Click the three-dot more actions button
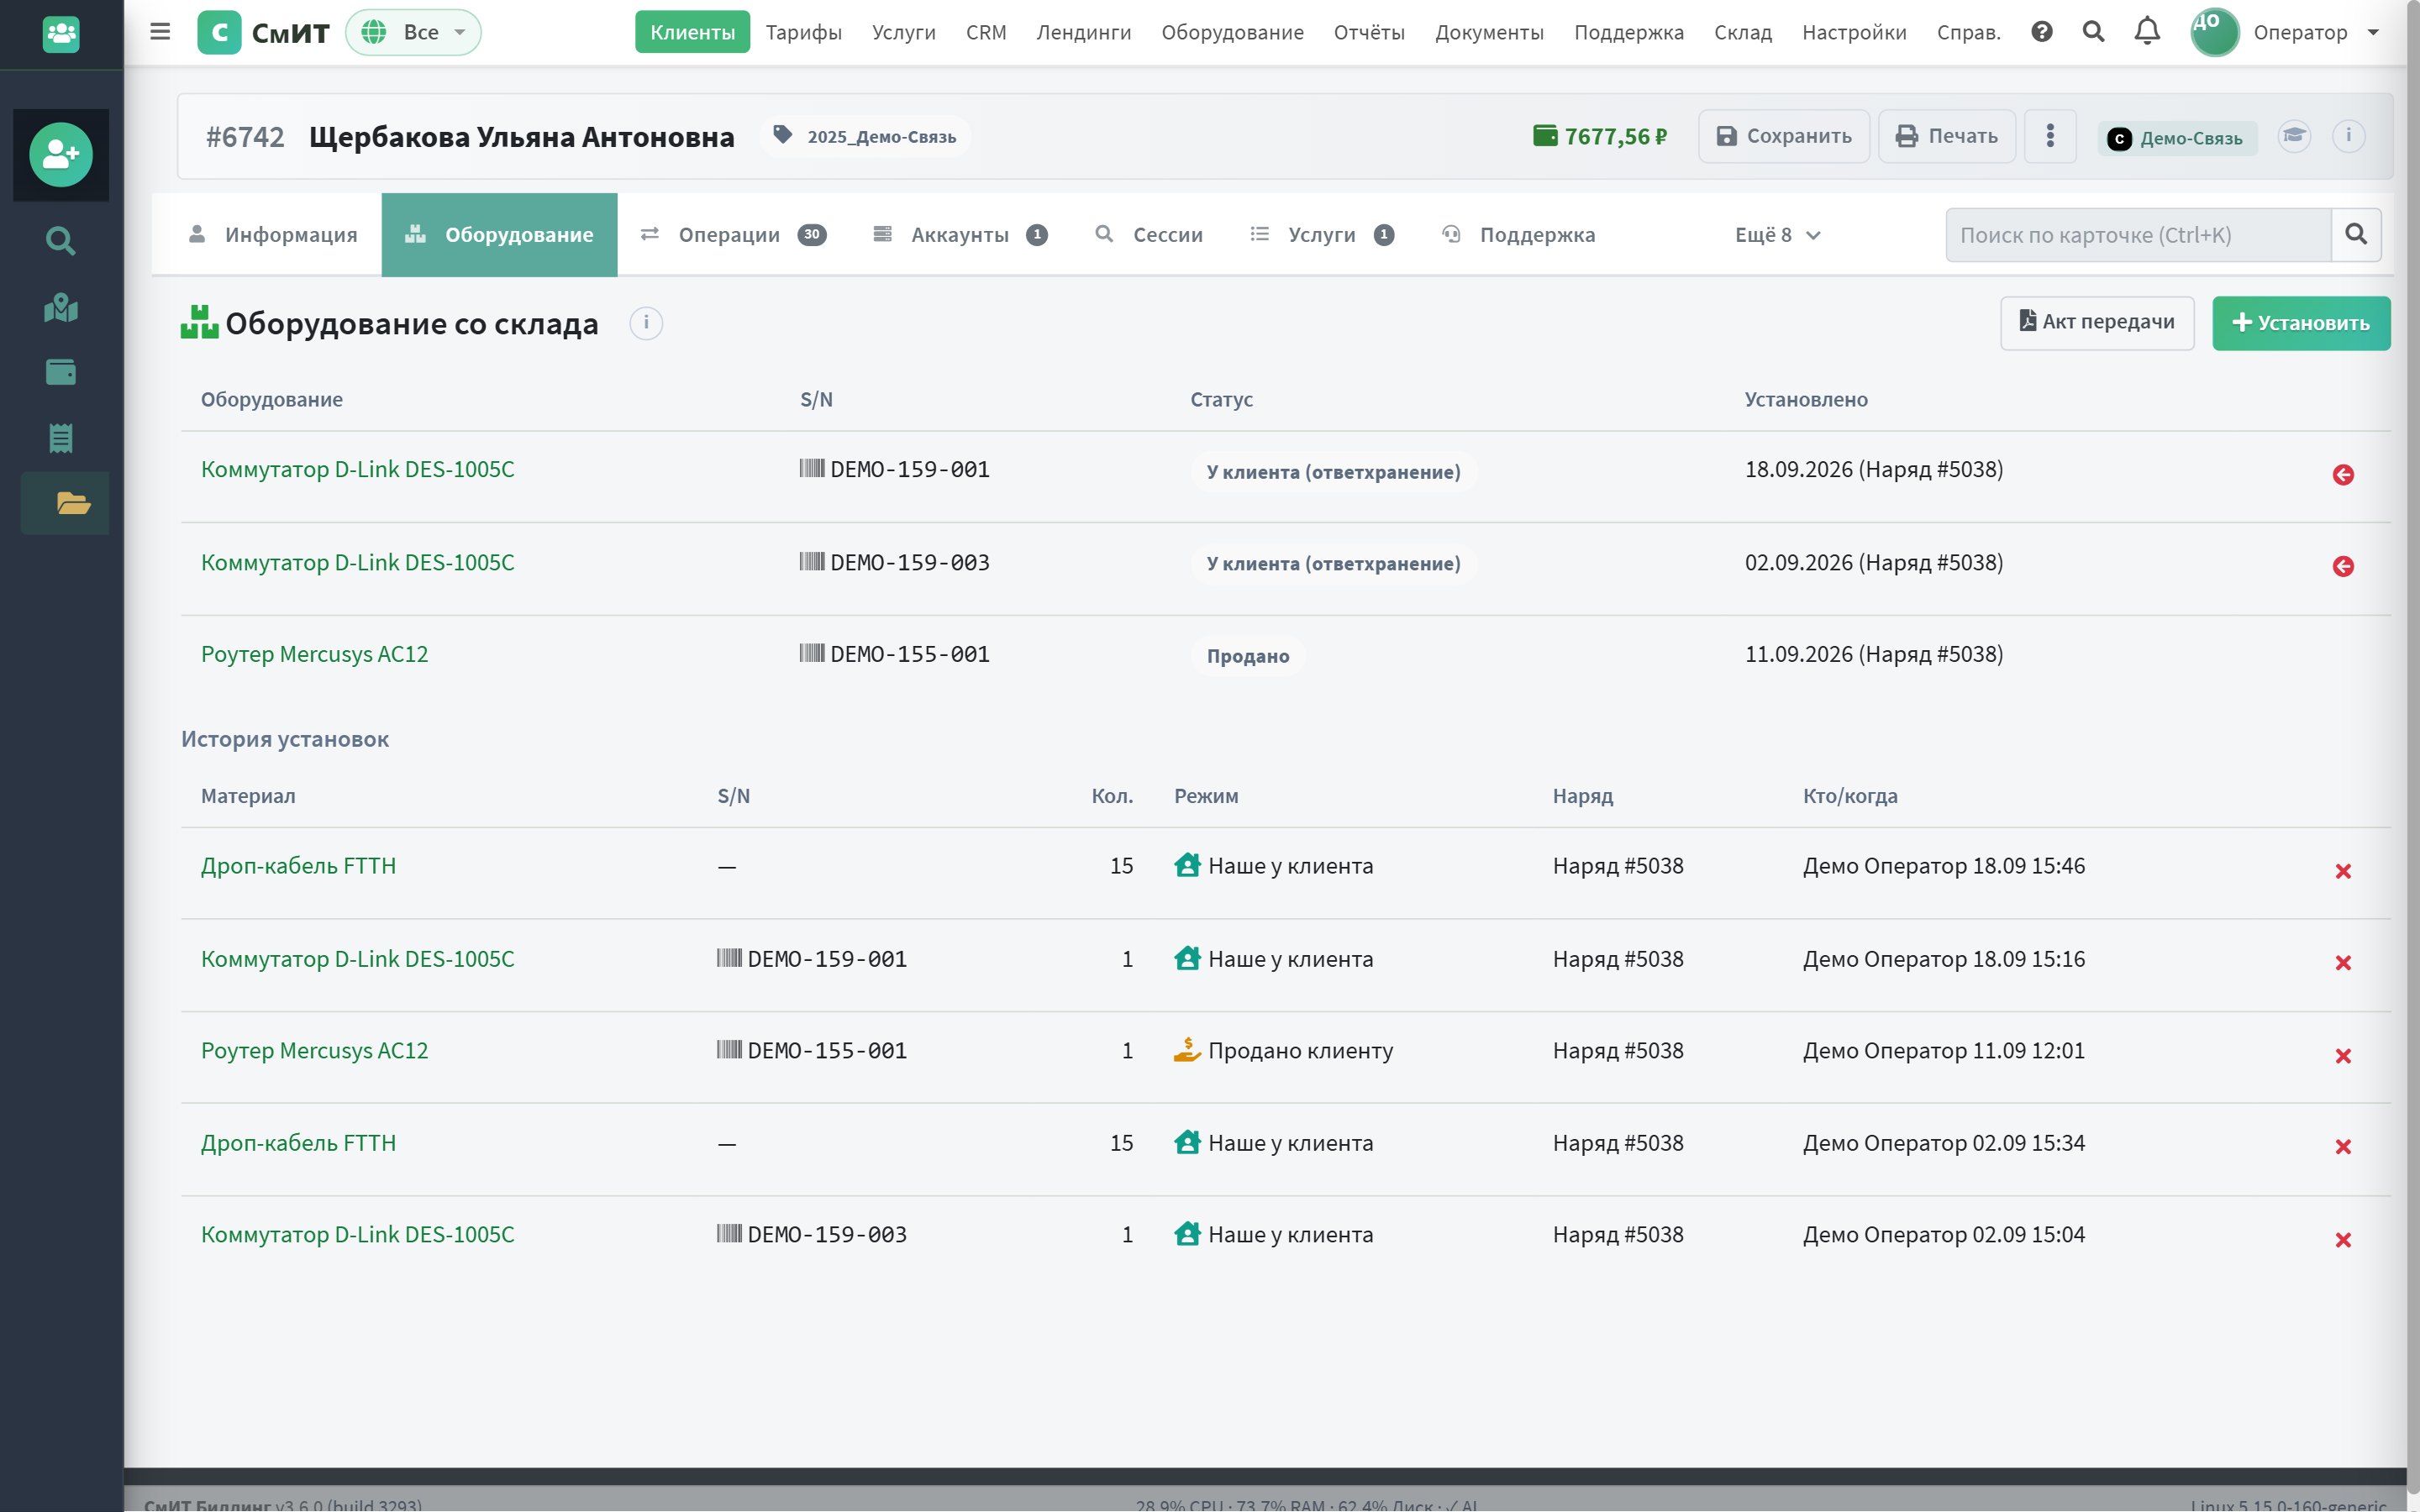Image resolution: width=2420 pixels, height=1512 pixels. pyautogui.click(x=2050, y=136)
